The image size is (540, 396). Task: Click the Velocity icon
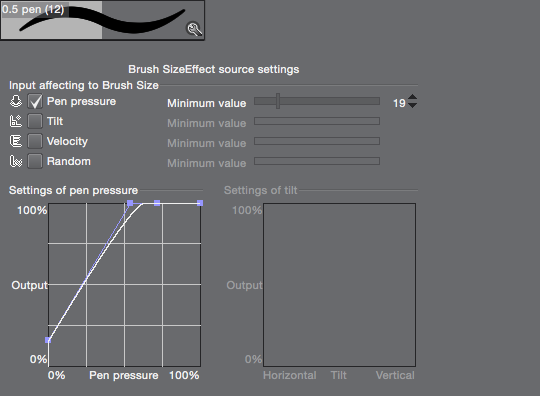16,141
